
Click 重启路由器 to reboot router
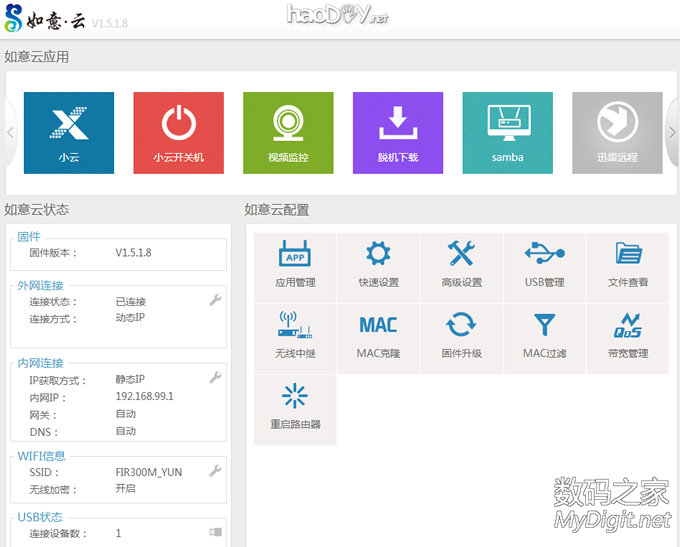click(x=295, y=409)
